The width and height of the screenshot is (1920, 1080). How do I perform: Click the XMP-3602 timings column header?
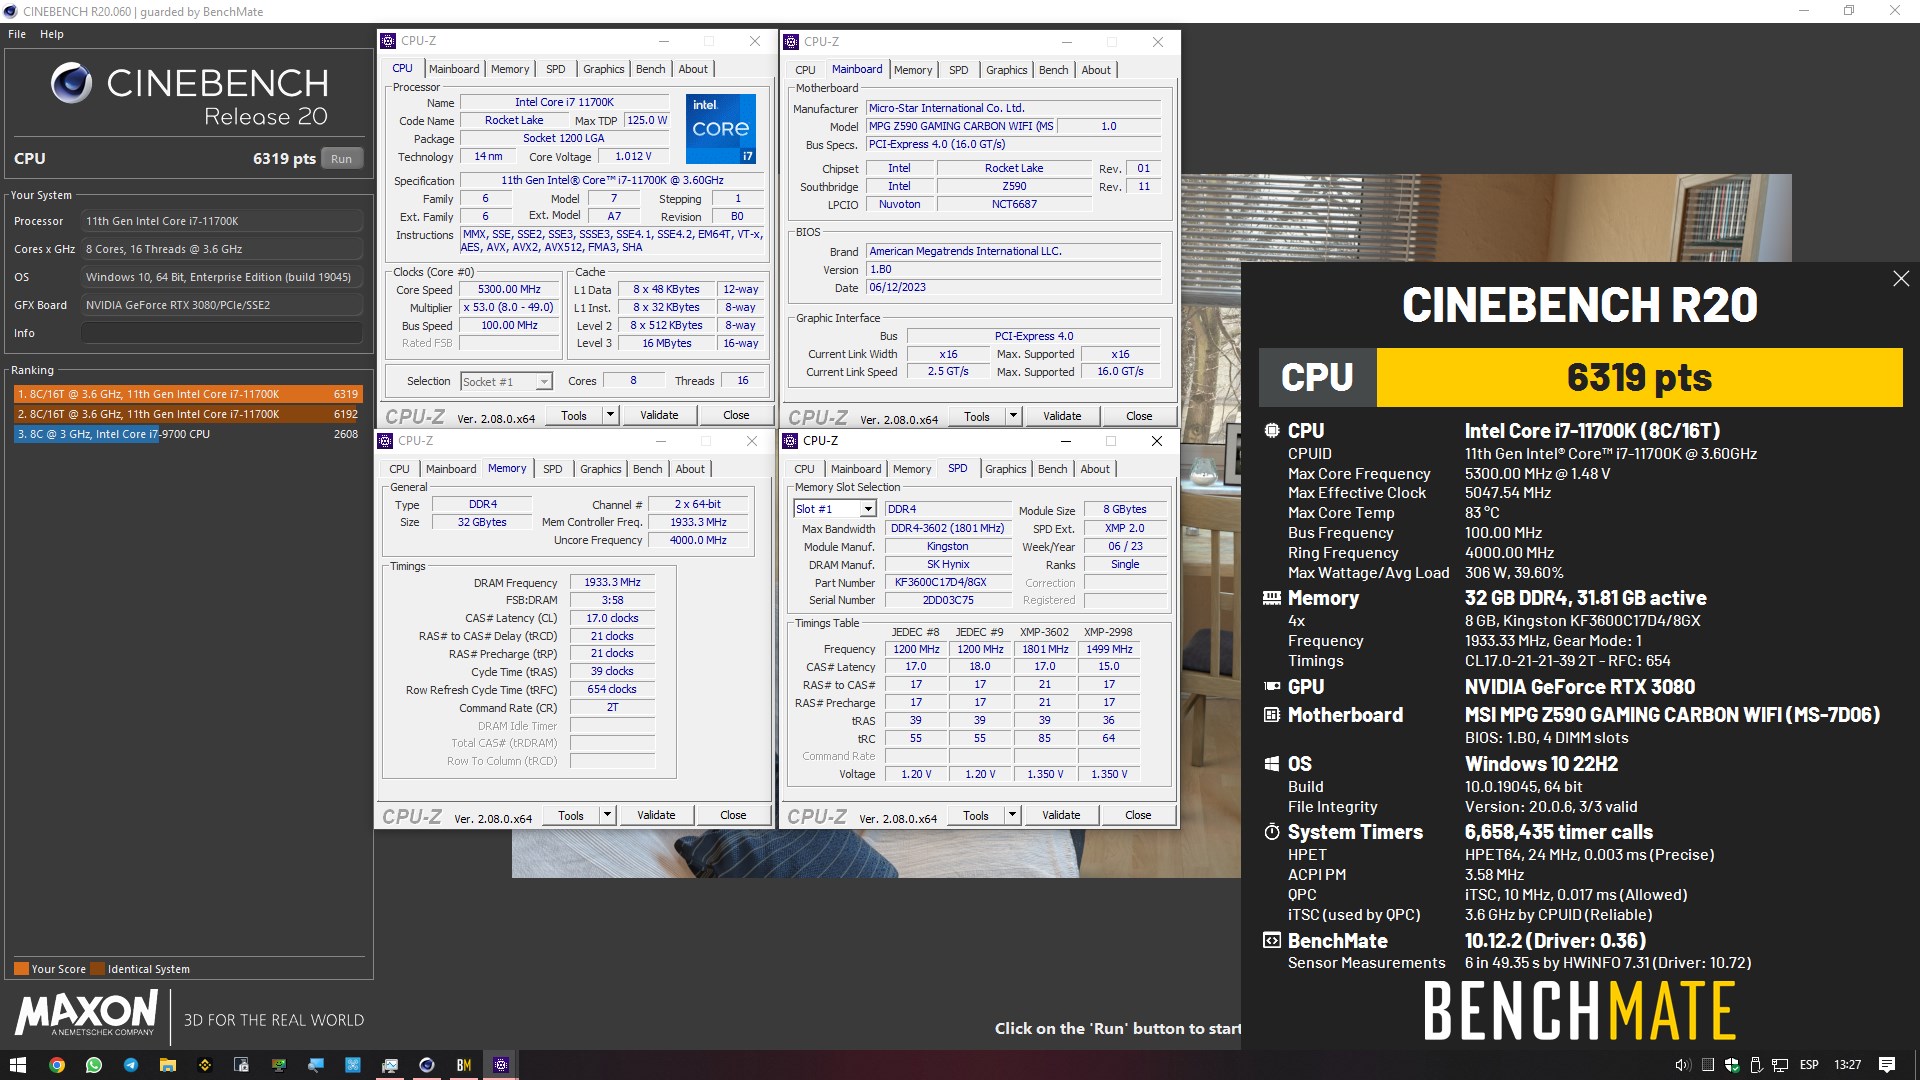coord(1044,632)
